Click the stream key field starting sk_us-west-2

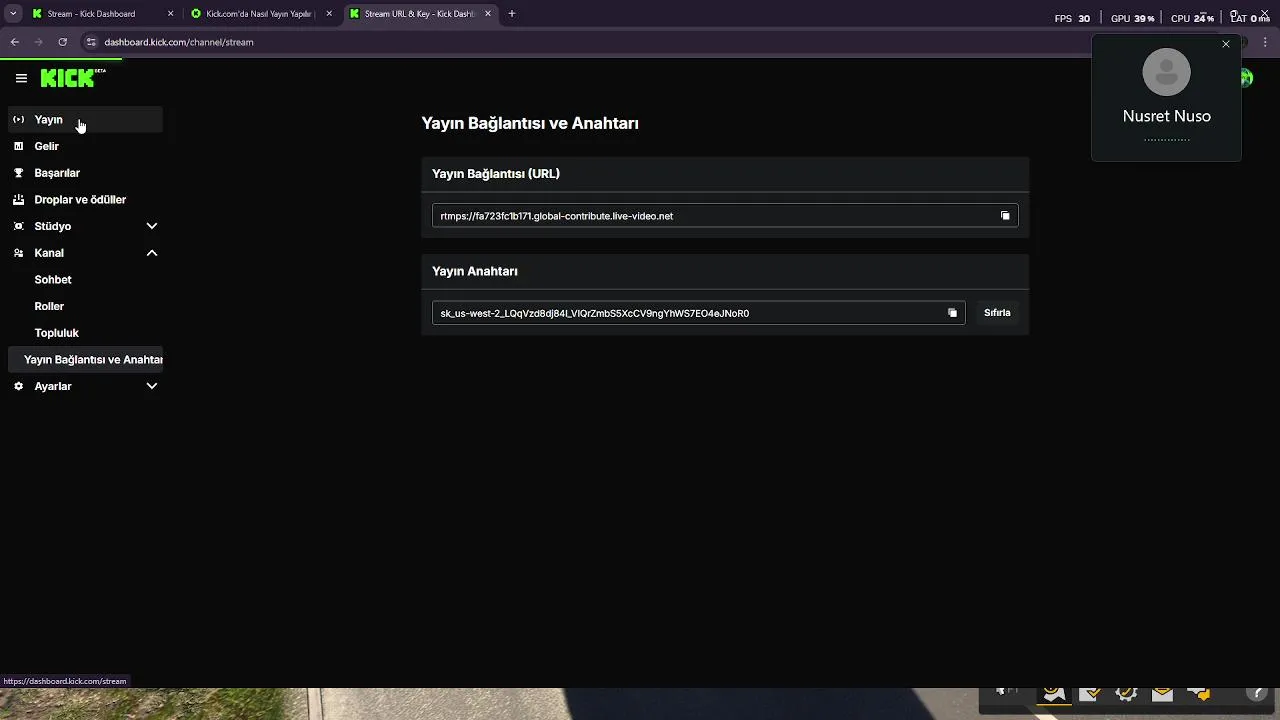tap(698, 313)
